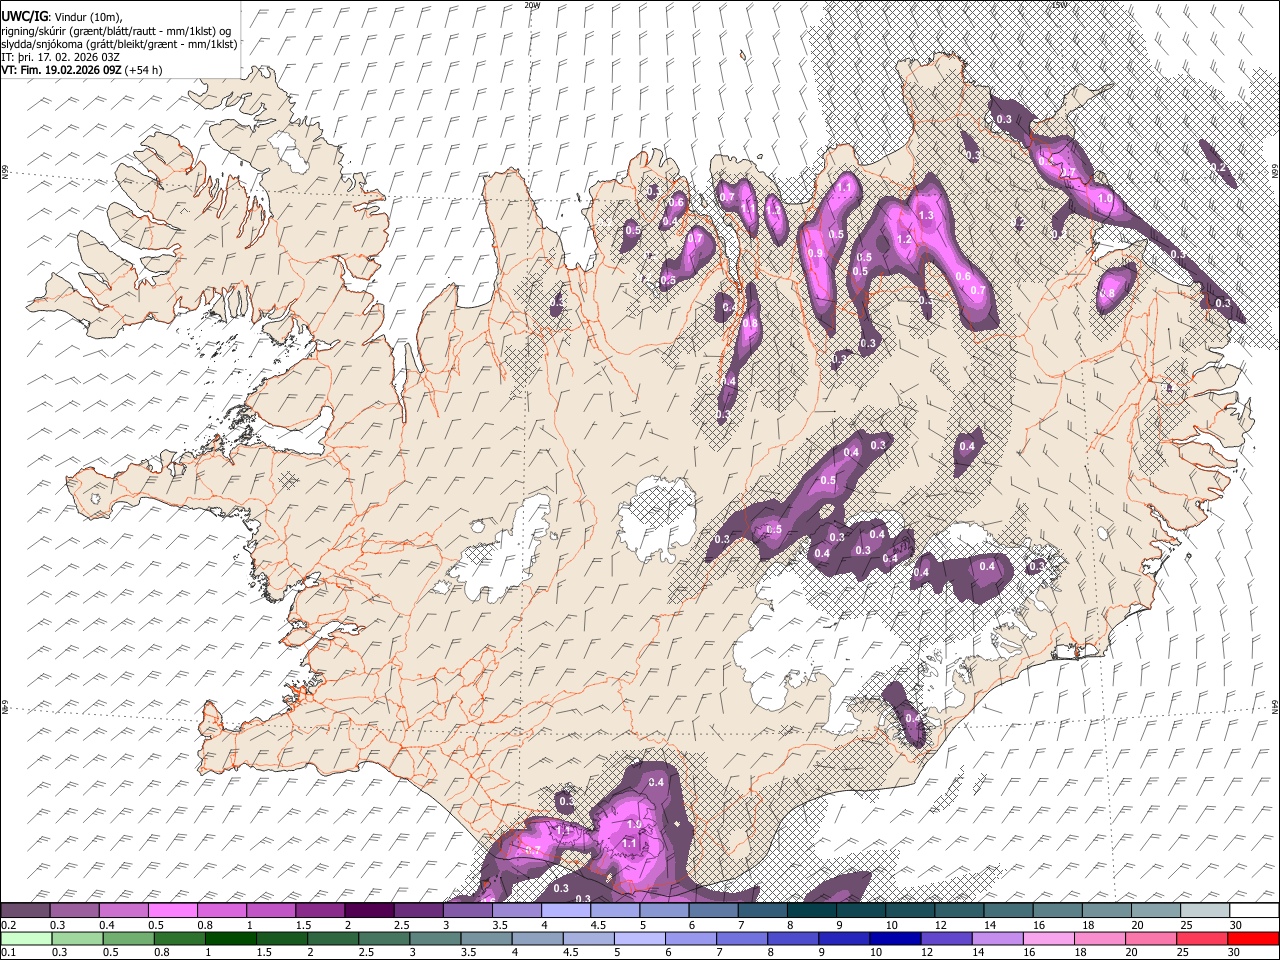Pick upper legend swatch starting at 3.5
Image resolution: width=1280 pixels, height=960 pixels.
point(516,911)
